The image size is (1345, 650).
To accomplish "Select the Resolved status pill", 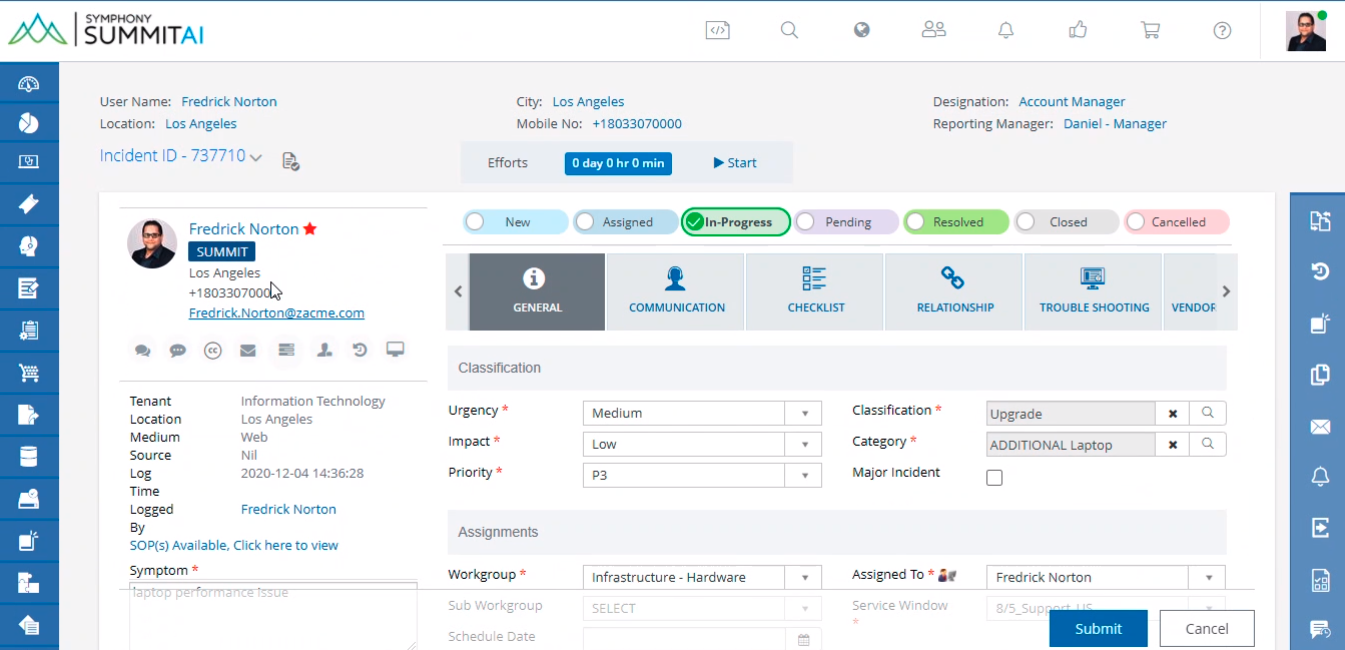I will click(955, 221).
